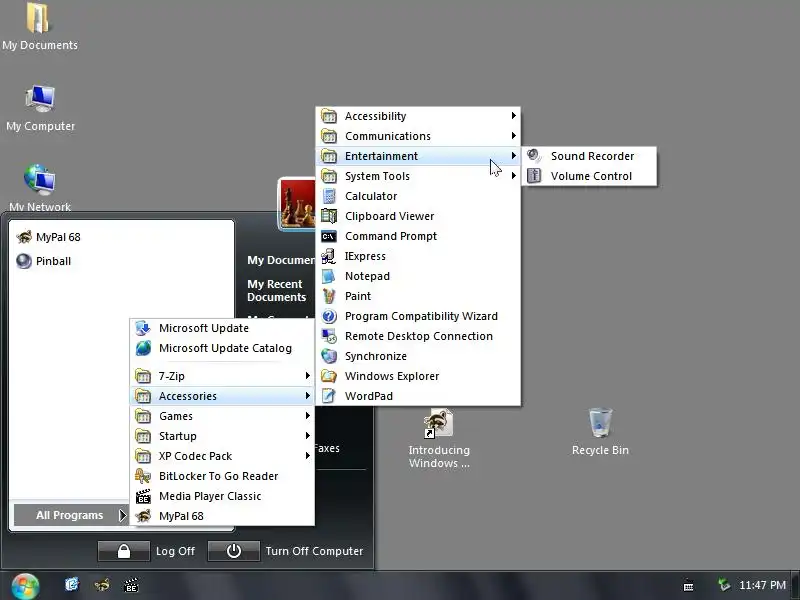
Task: Click Microsoft Update Catalog globe icon
Action: (x=143, y=348)
